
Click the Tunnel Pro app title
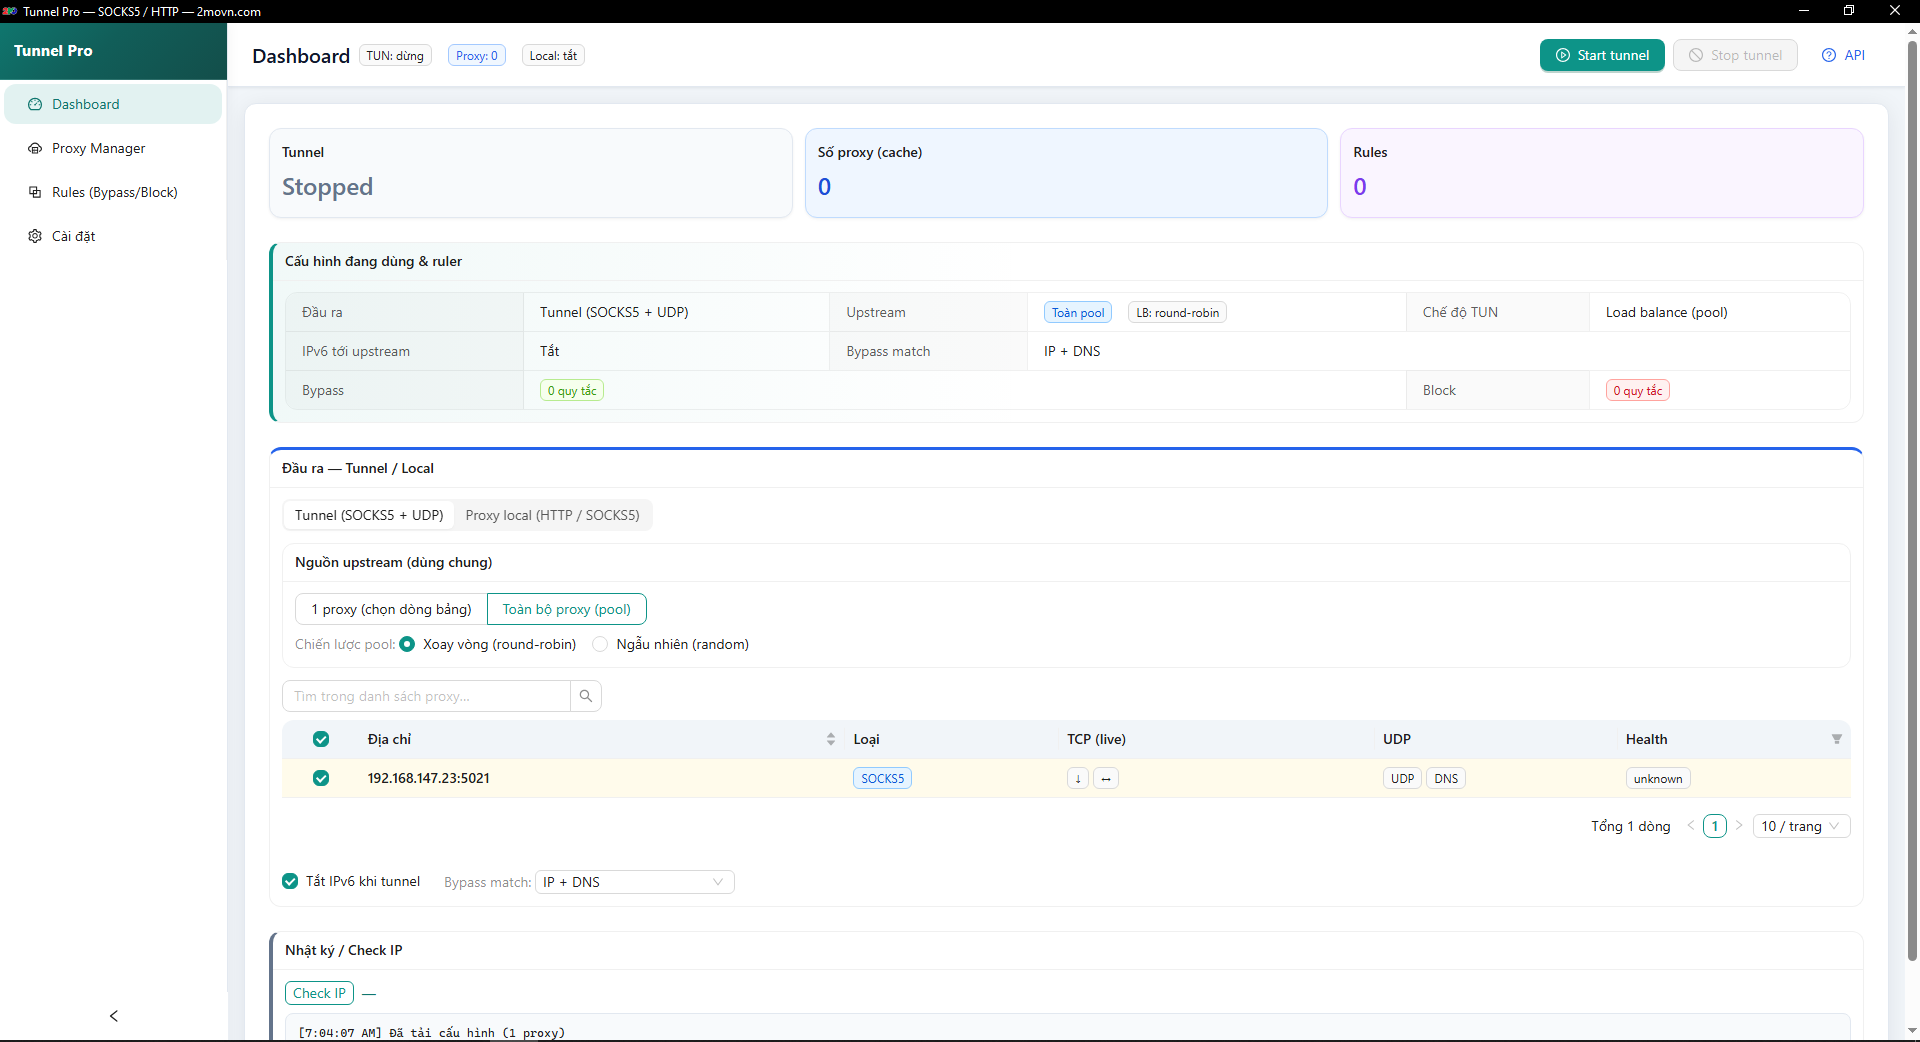(x=53, y=51)
